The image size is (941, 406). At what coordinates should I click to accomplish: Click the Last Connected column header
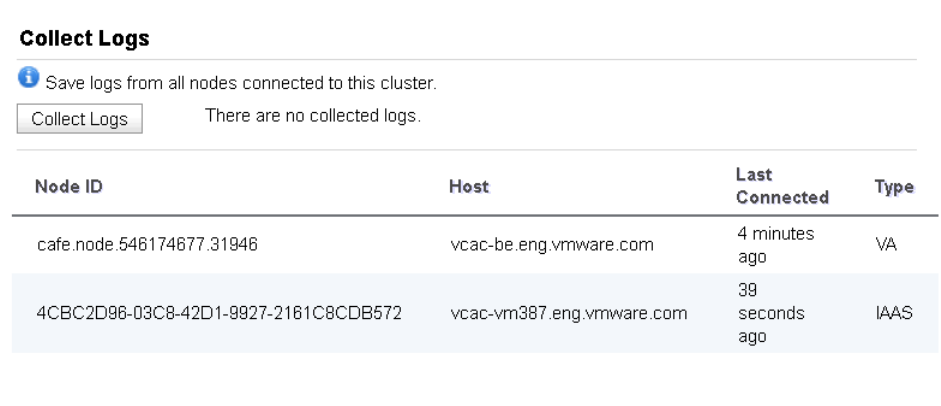[x=781, y=185]
